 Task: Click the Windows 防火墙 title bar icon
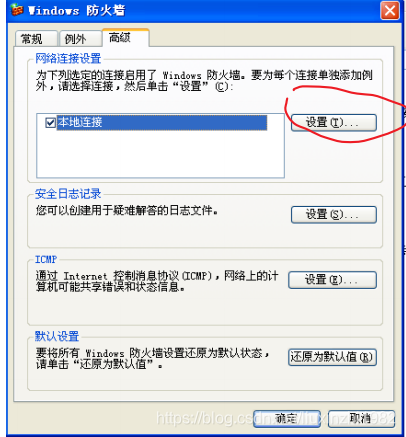[x=17, y=10]
